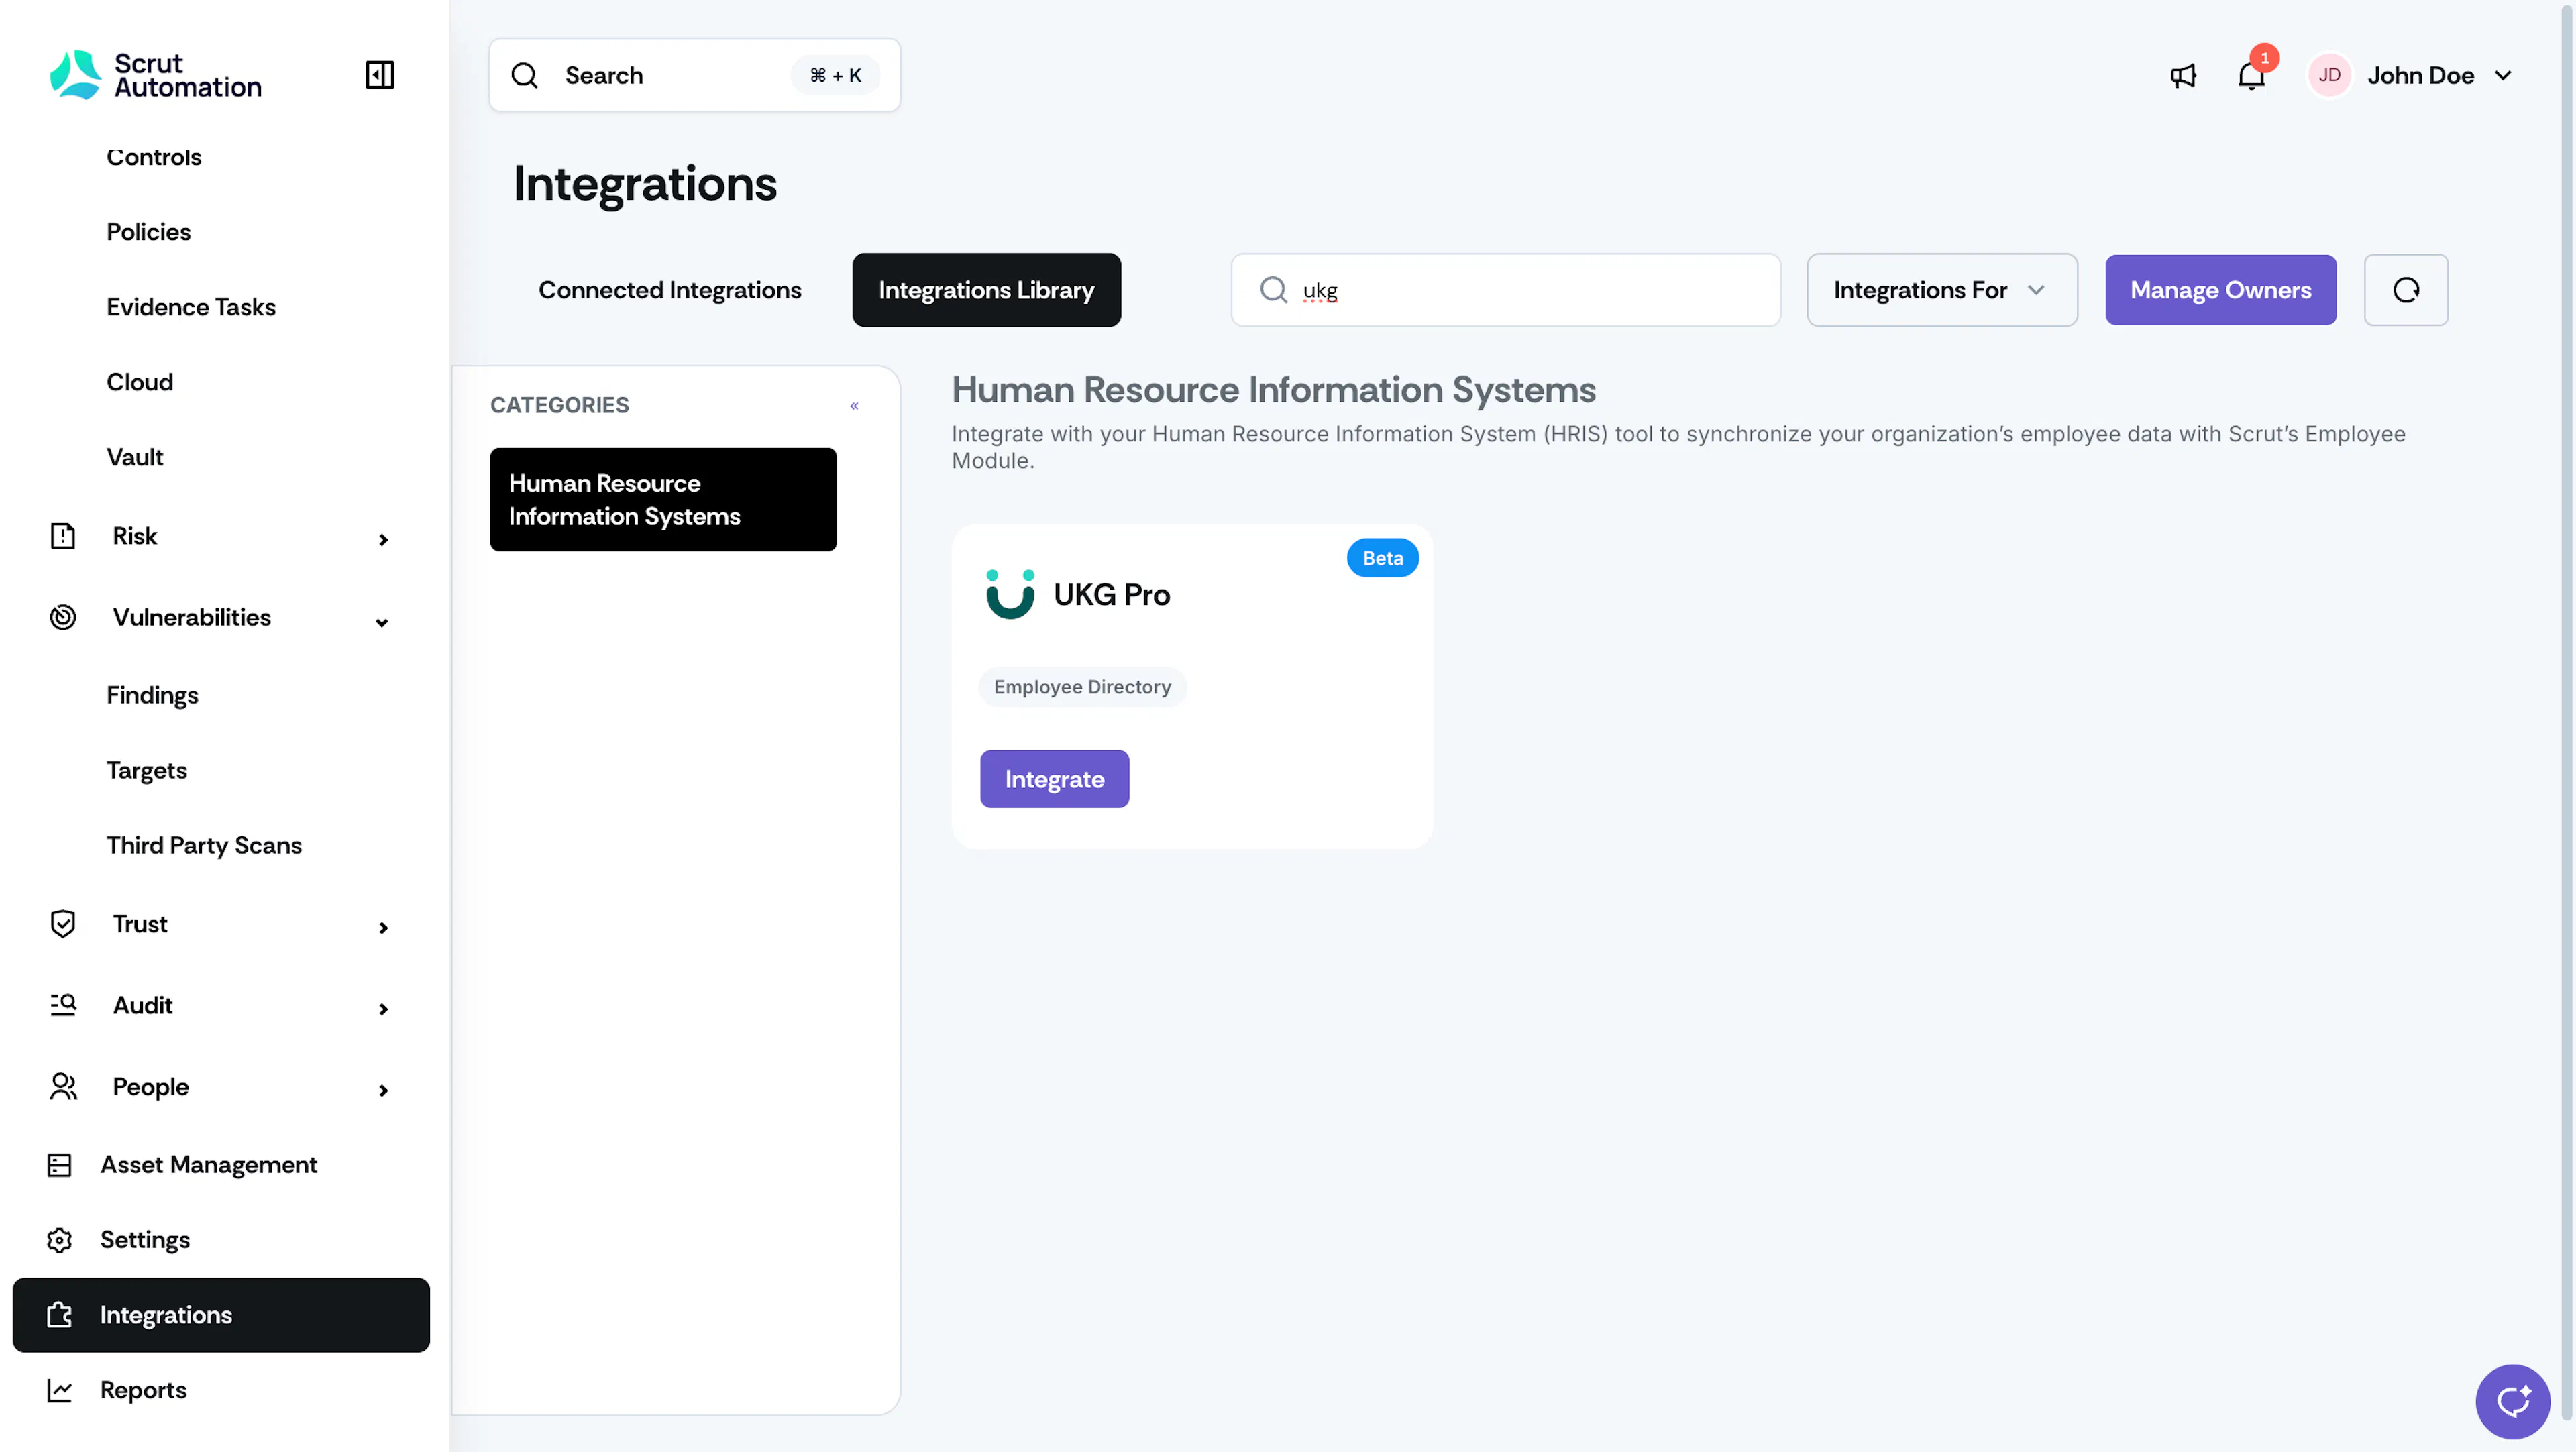2576x1452 pixels.
Task: Click the Integrate button for UKG Pro
Action: (x=1054, y=779)
